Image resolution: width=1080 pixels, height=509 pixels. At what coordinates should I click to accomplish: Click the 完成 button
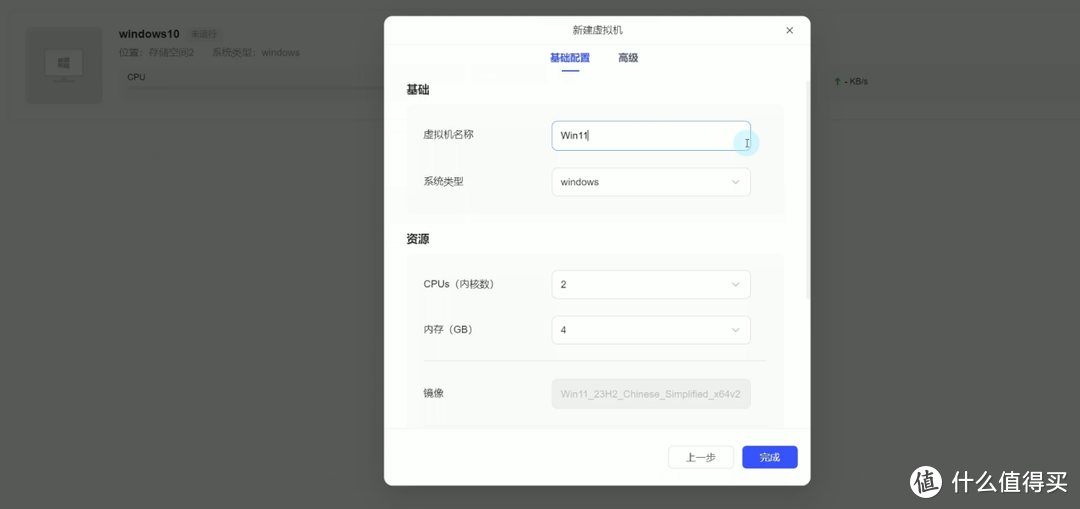click(769, 457)
